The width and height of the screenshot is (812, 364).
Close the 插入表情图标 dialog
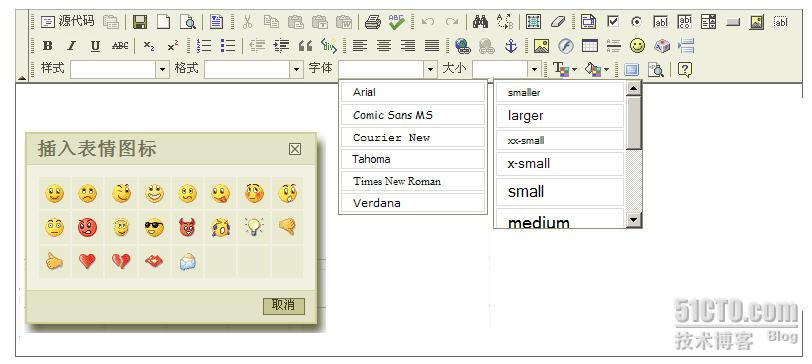pos(295,149)
